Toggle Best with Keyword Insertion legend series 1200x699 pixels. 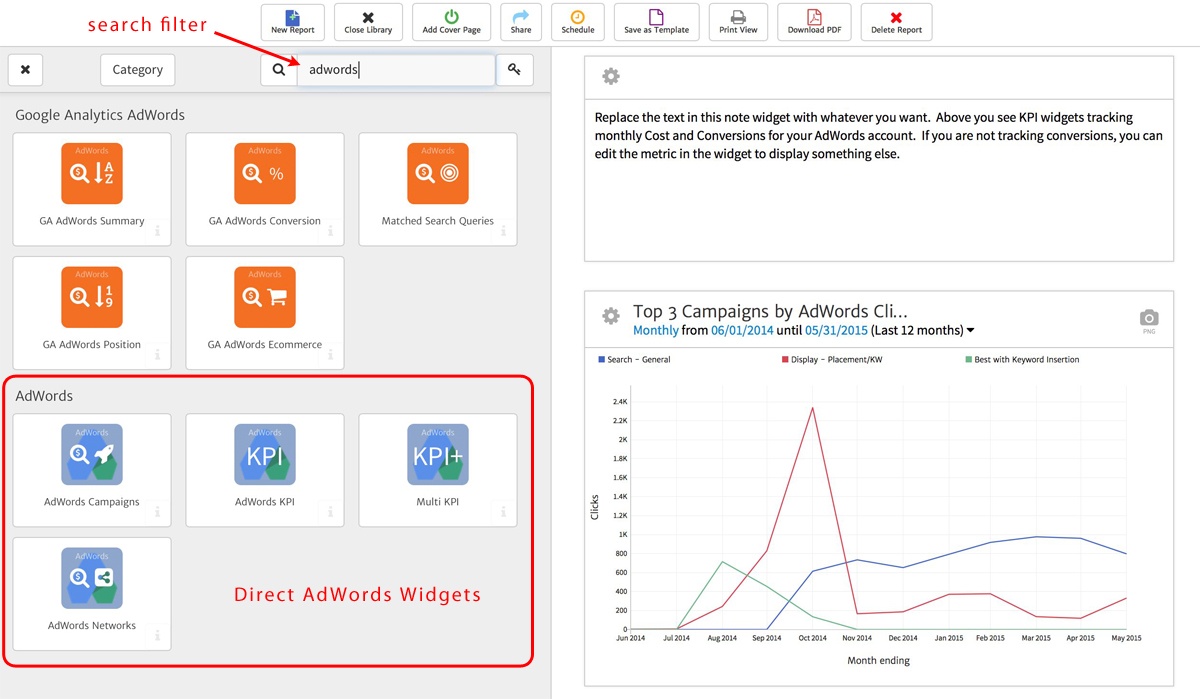click(x=1021, y=359)
